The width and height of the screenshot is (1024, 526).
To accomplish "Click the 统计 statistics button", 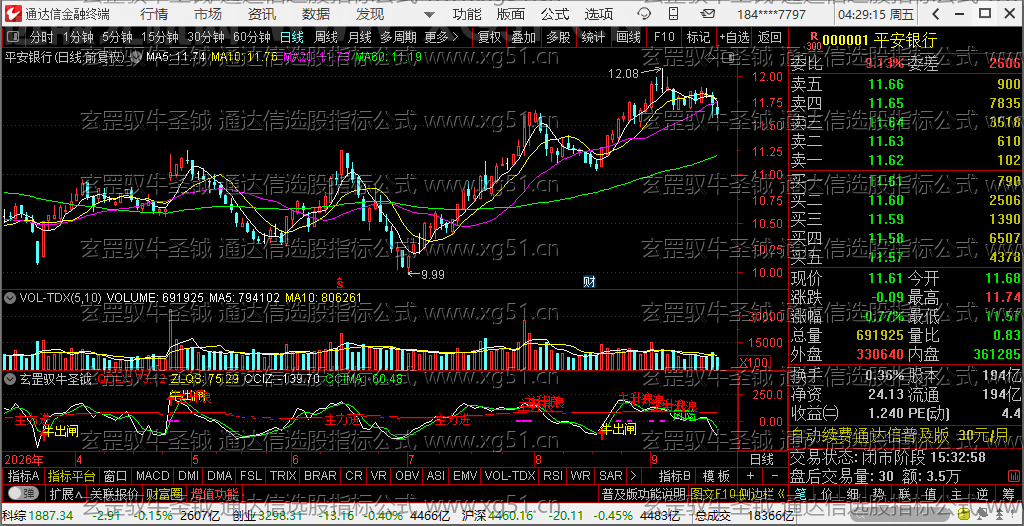I will coord(593,37).
